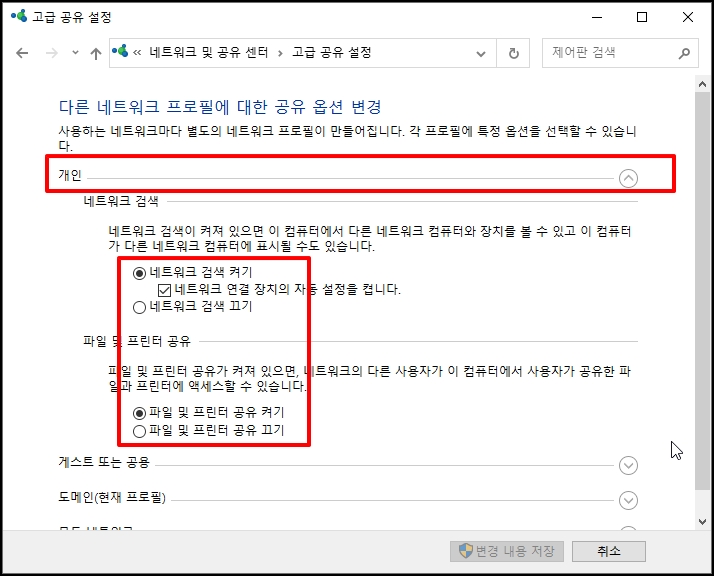Go up one level with up arrow
Screen dimensions: 714x576
pos(96,54)
